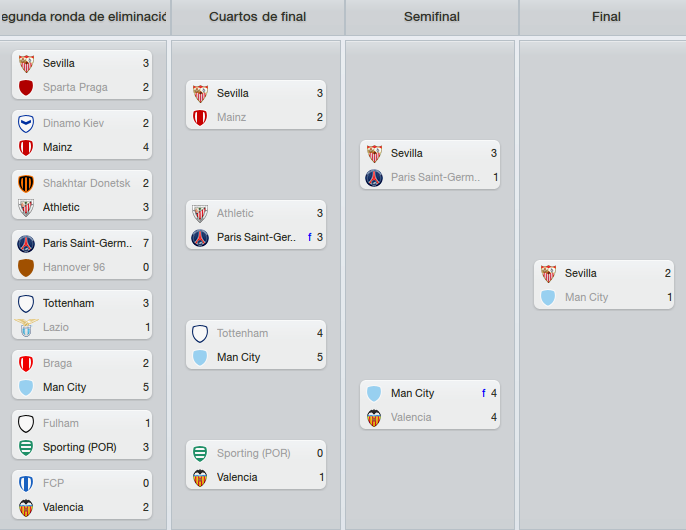Click the Dinamo Kiev club crest
Screen dimensions: 686x530
coord(26,123)
